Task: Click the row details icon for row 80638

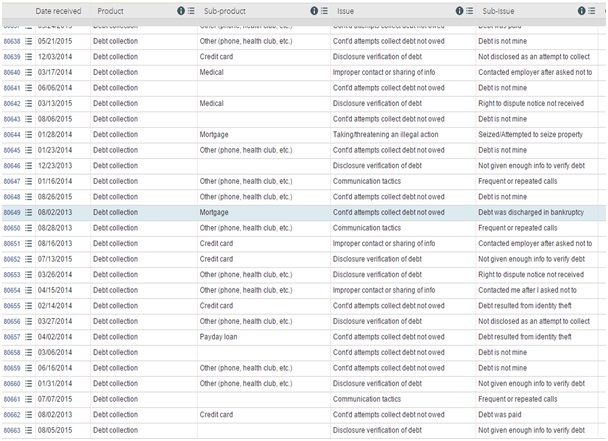Action: point(29,42)
